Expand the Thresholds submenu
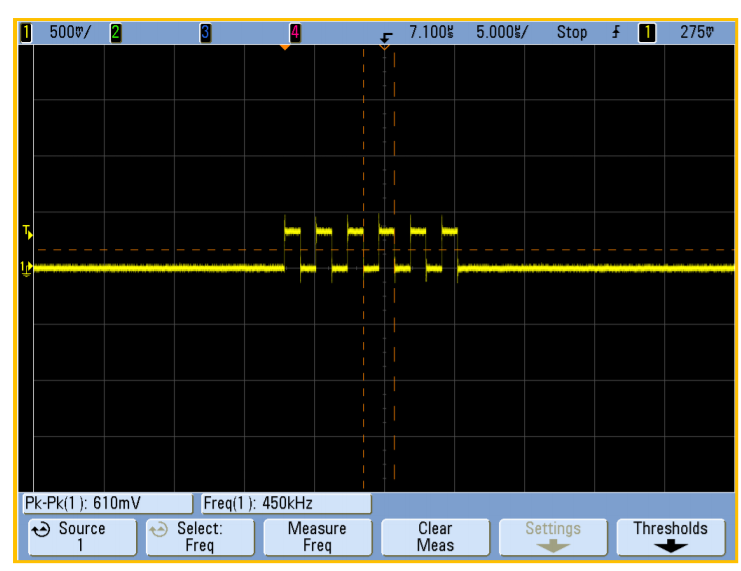This screenshot has width=741, height=571. pos(669,536)
